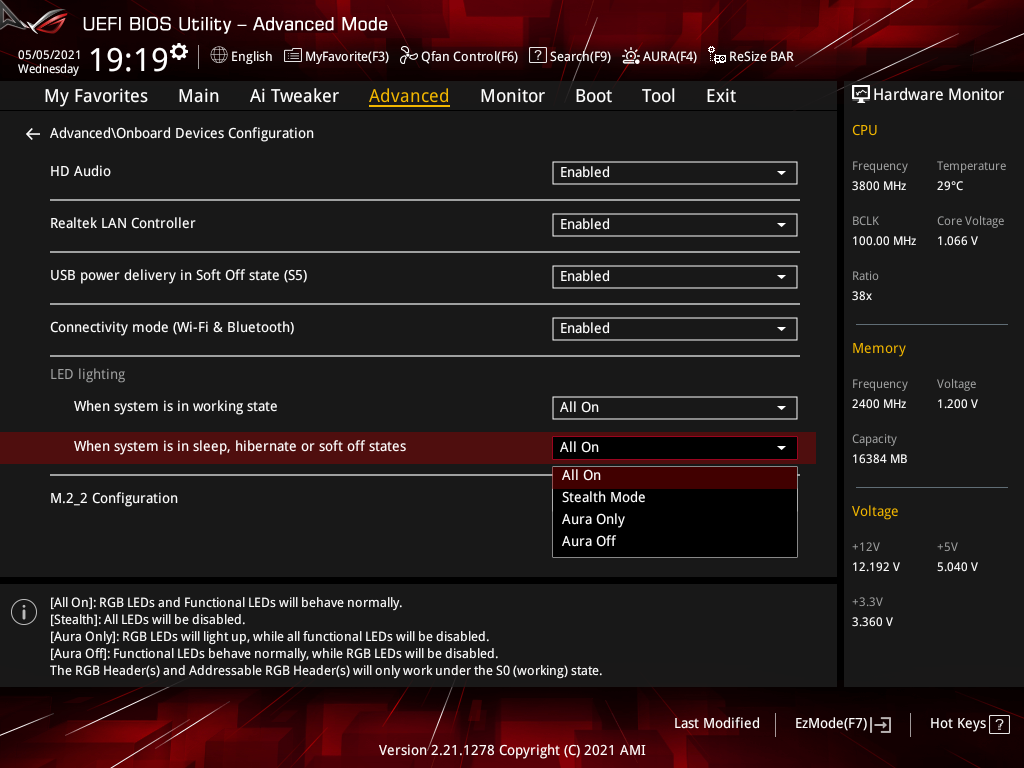
Task: Switch to My Favorites tab
Action: tap(96, 96)
